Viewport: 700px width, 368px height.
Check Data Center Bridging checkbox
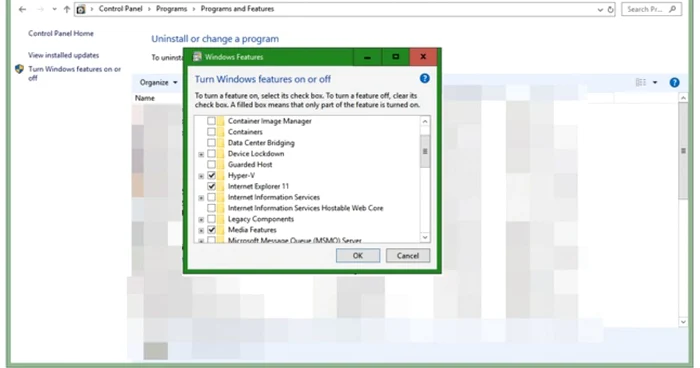[212, 143]
